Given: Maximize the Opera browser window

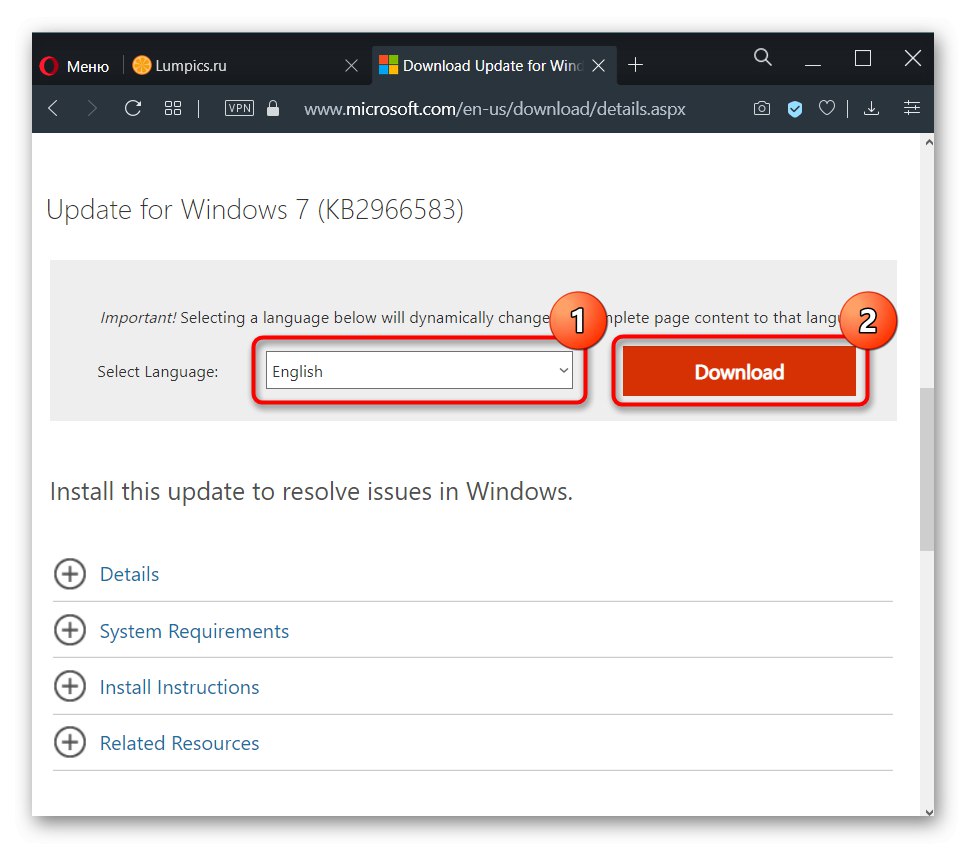Looking at the screenshot, I should click(862, 59).
